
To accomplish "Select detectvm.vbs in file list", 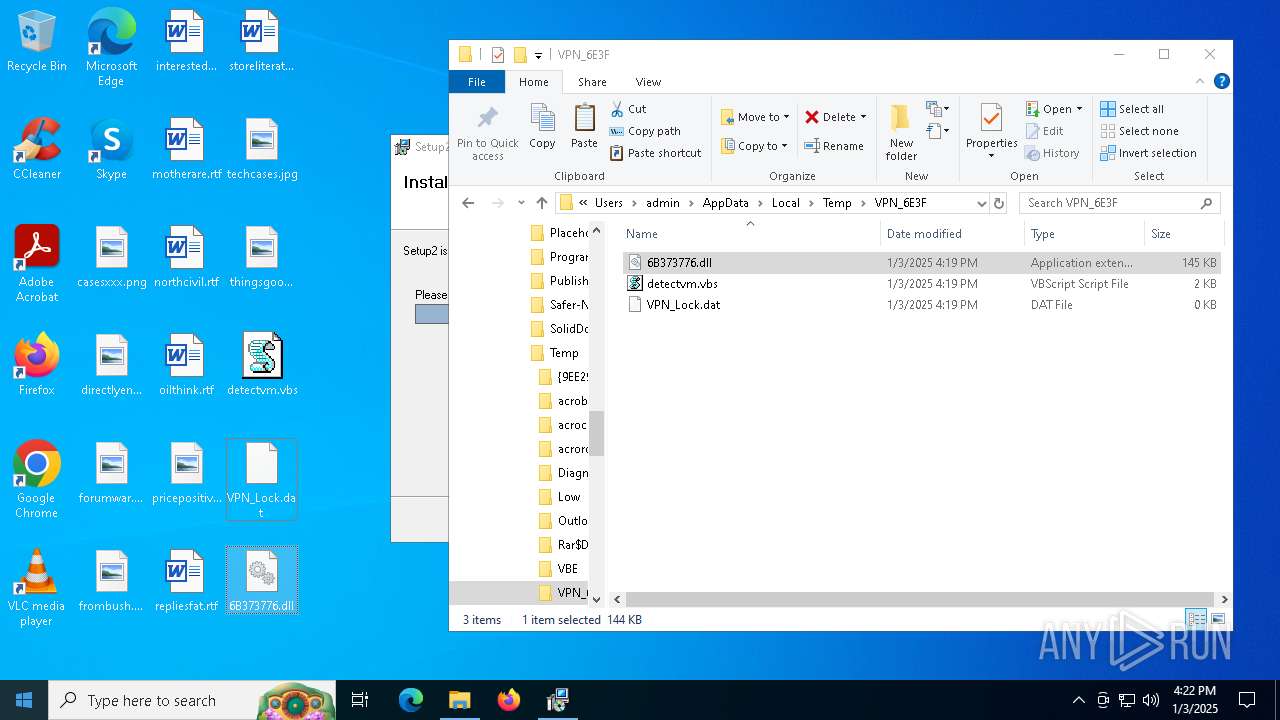I will [x=921, y=284].
